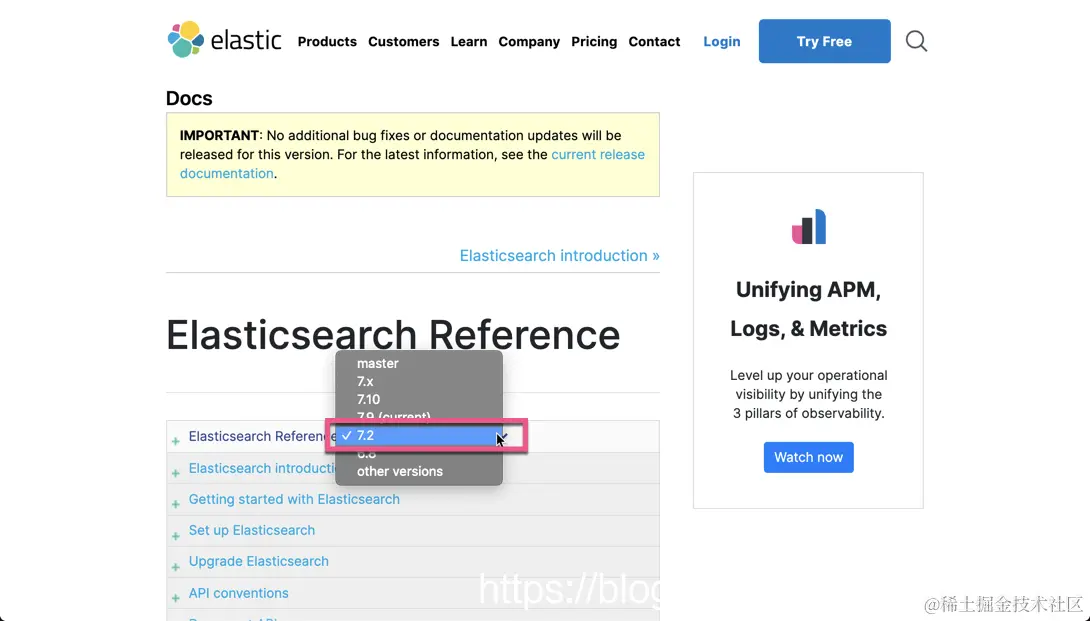
Task: Choose the checked 7.2 version option
Action: click(x=418, y=435)
